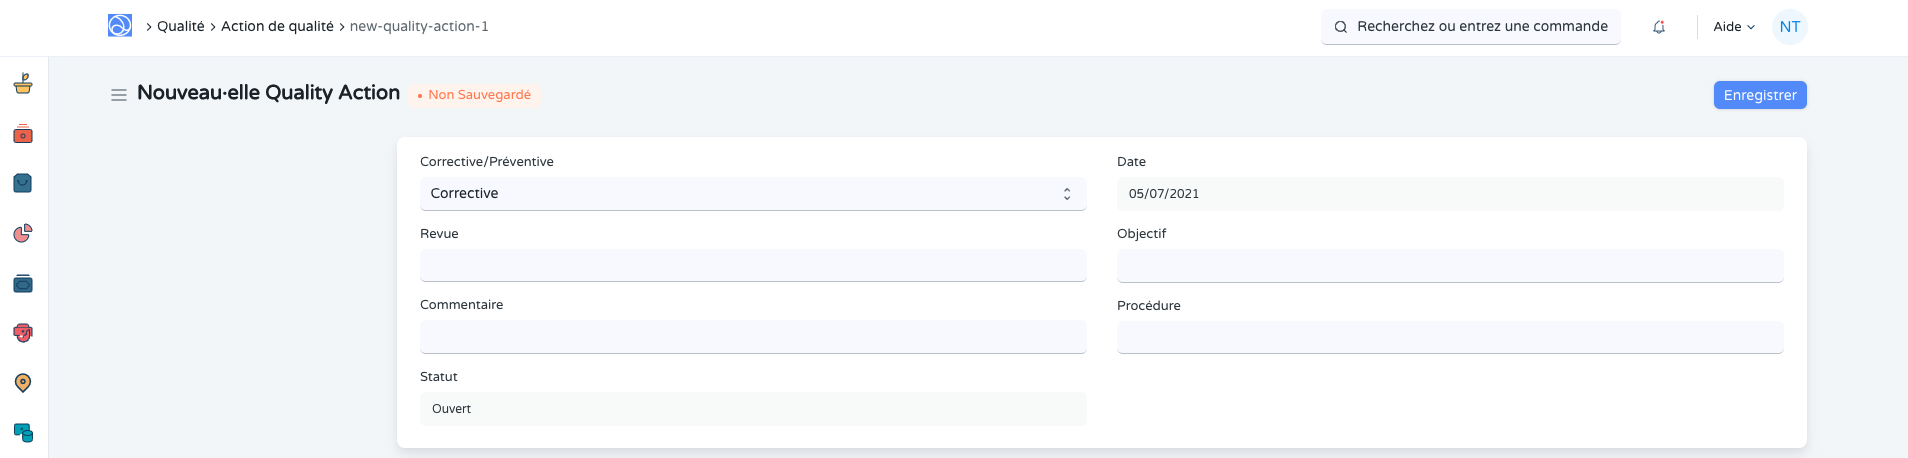Toggle the sidebar hamburger menu

[x=118, y=95]
